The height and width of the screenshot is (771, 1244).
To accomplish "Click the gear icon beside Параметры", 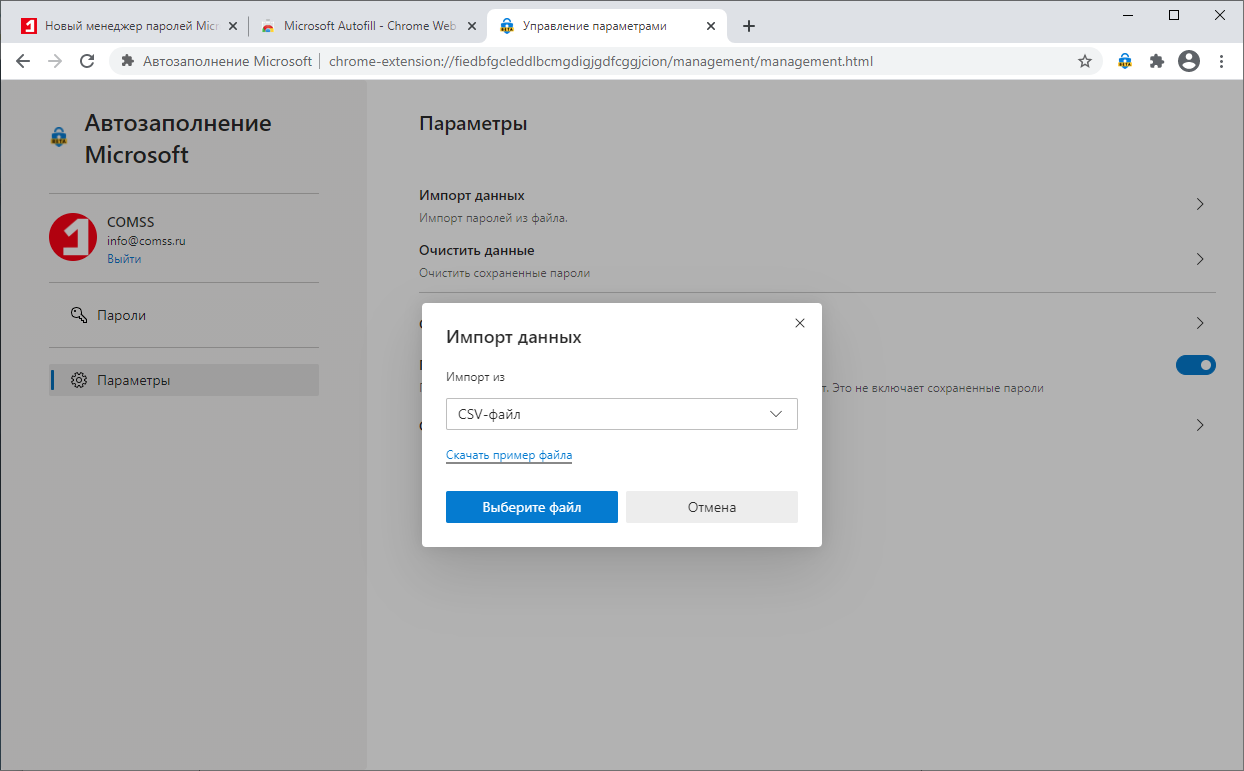I will (x=79, y=380).
